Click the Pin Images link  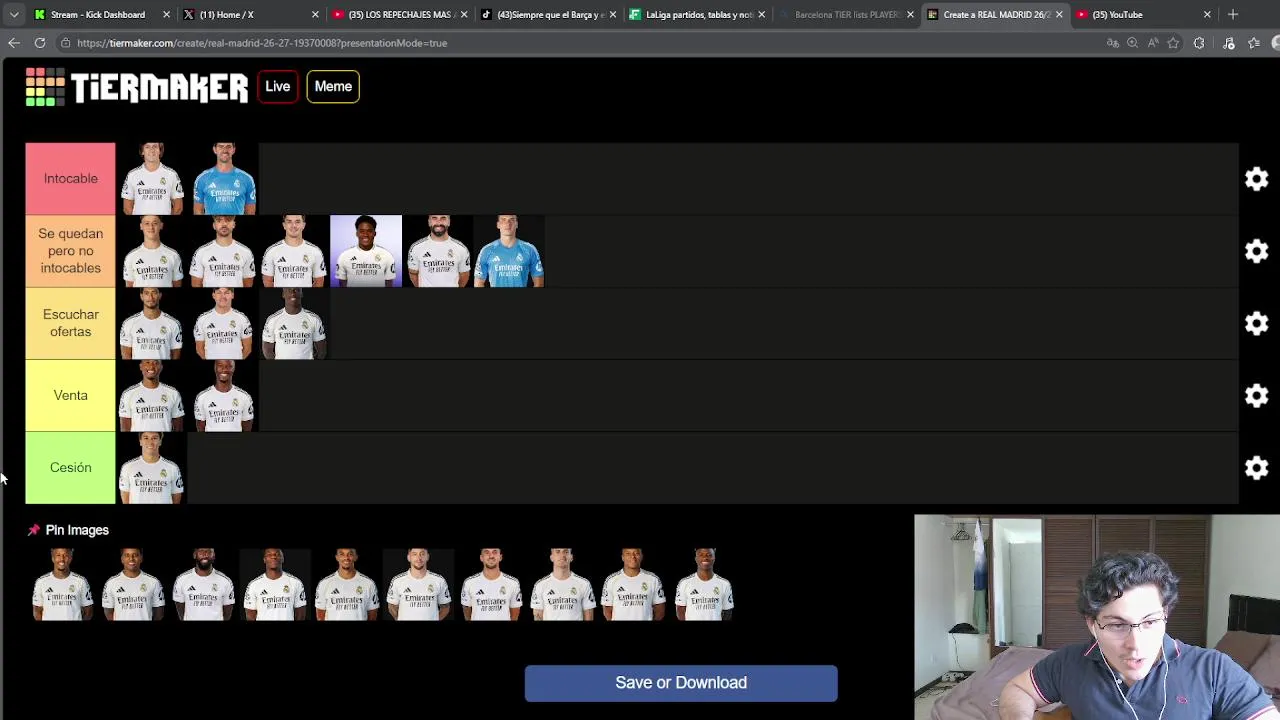(x=77, y=530)
